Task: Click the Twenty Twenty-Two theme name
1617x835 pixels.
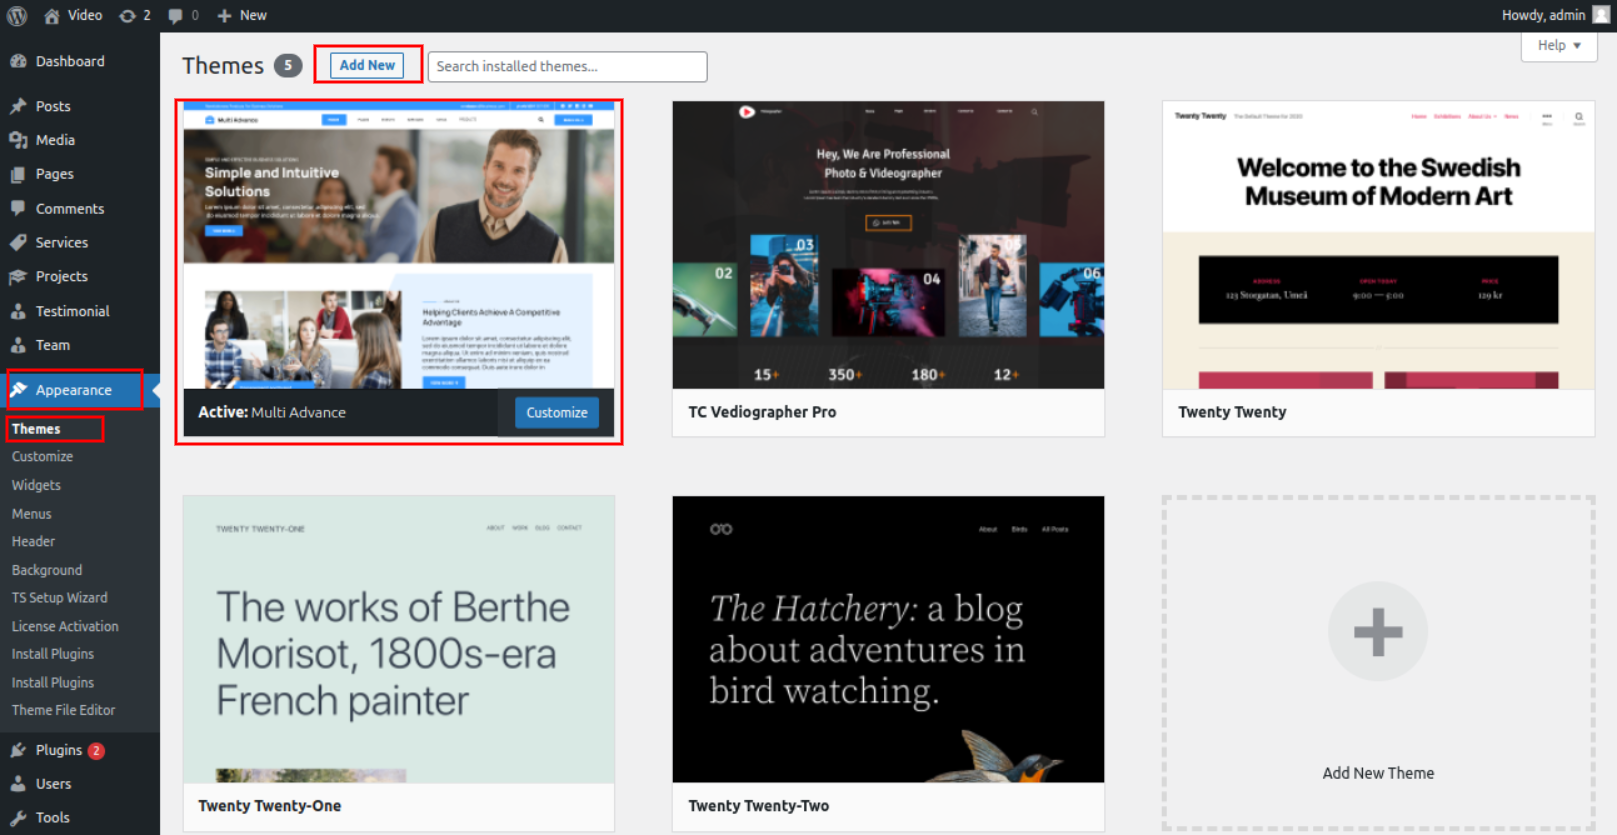Action: (758, 806)
